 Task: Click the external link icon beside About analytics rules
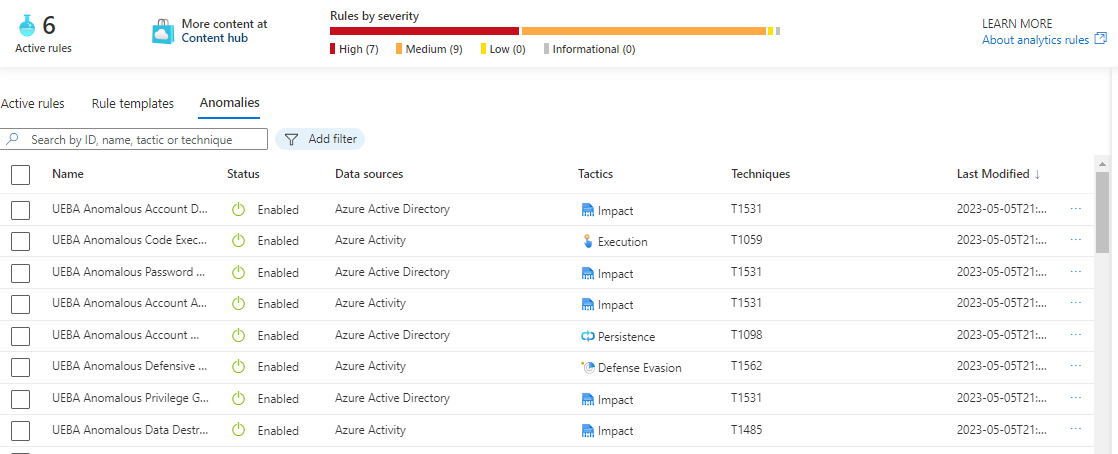1101,39
